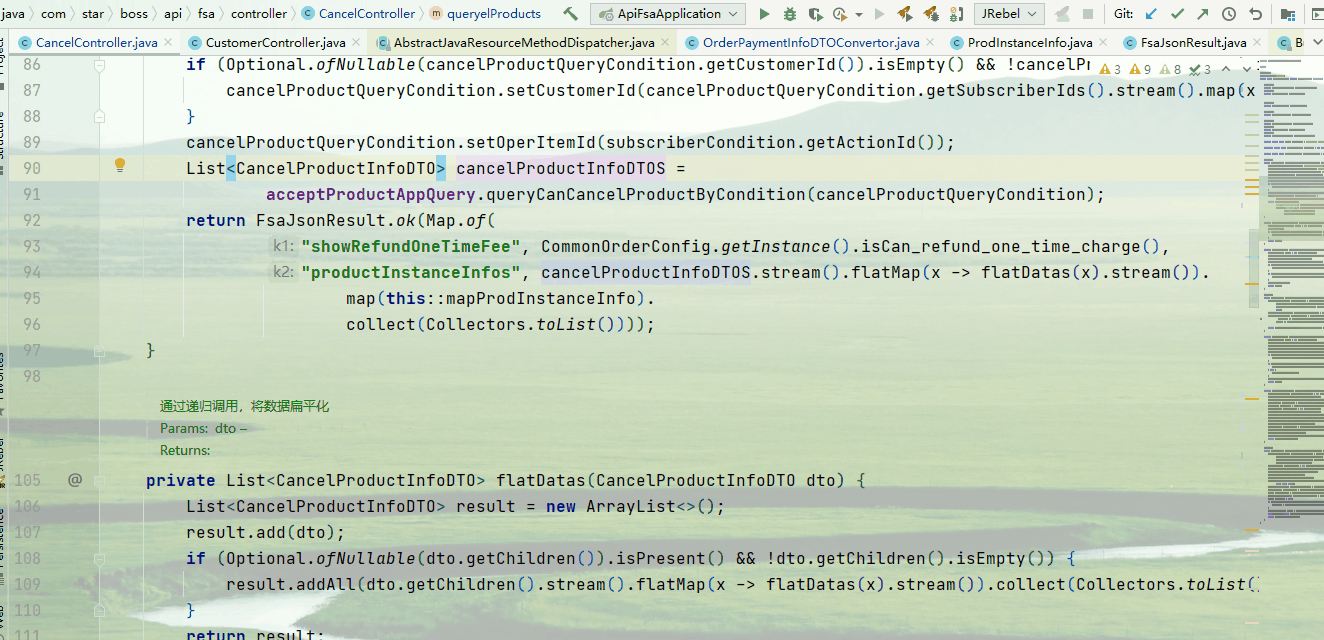Click the queryelProducts method breadcrumb

click(486, 14)
